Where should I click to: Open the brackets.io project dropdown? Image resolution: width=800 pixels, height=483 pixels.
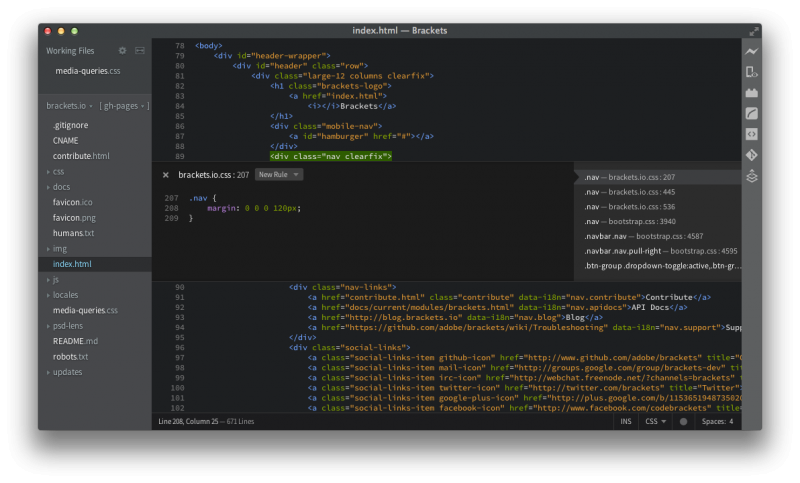coord(69,106)
